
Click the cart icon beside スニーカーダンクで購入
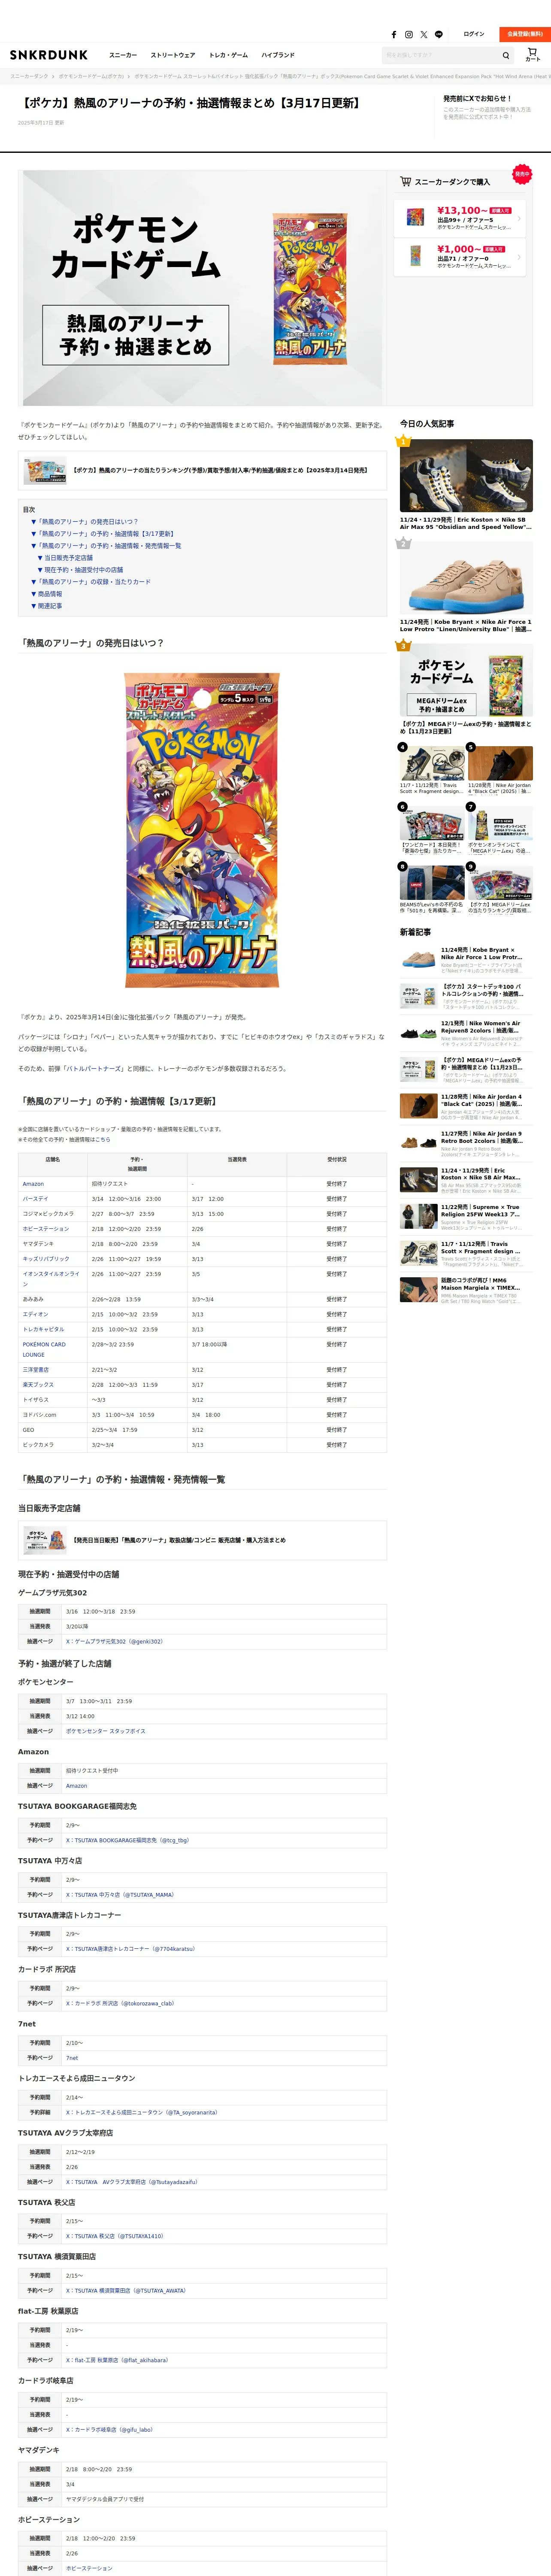click(405, 182)
